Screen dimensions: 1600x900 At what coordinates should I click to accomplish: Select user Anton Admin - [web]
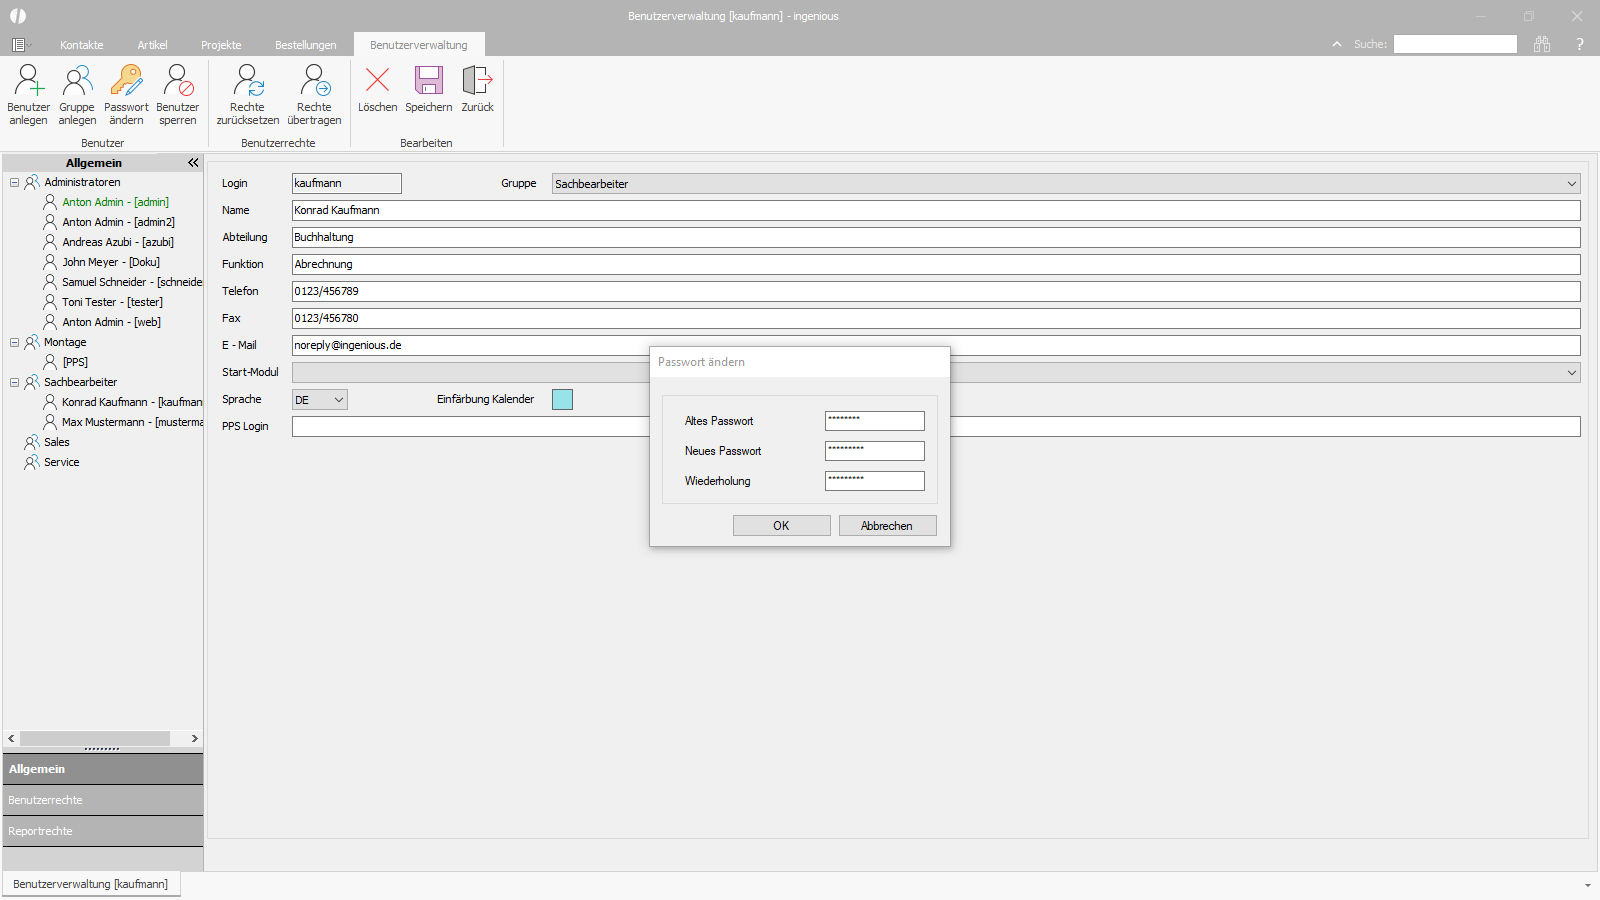[111, 322]
